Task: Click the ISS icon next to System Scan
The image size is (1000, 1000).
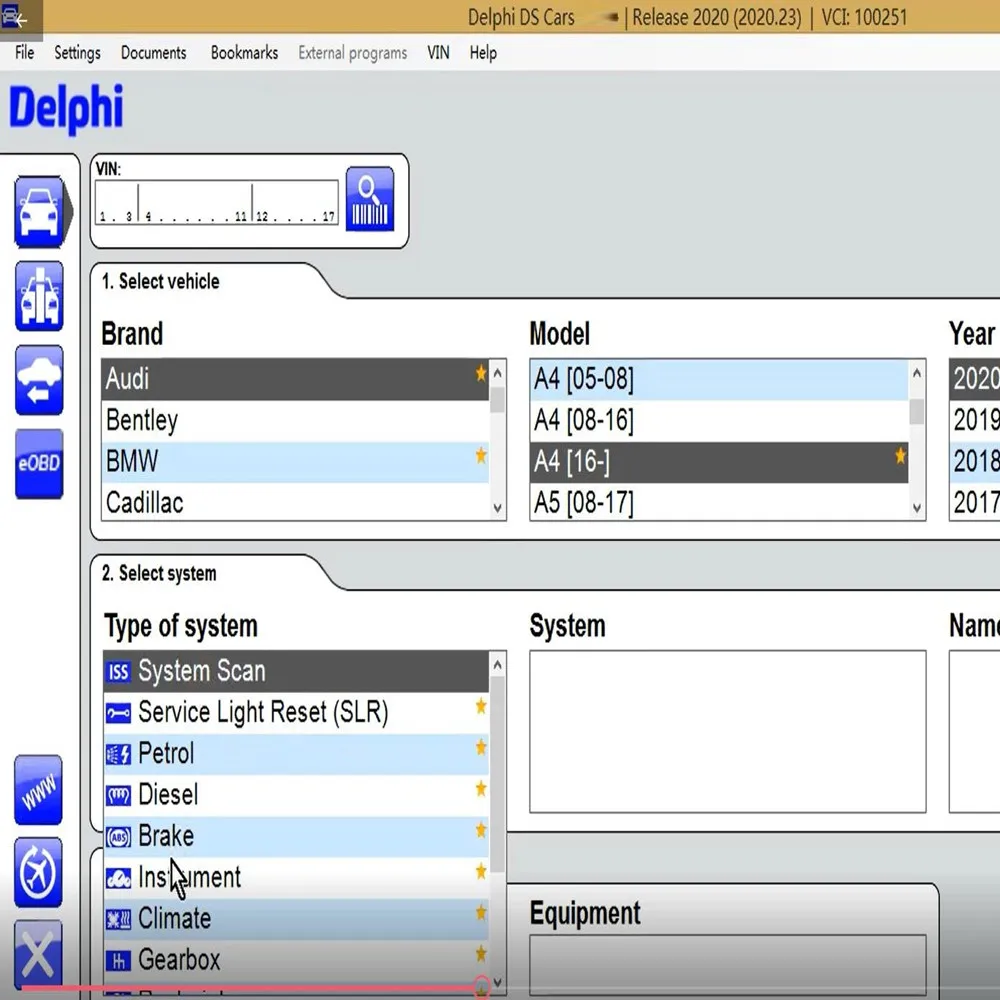Action: click(x=117, y=671)
